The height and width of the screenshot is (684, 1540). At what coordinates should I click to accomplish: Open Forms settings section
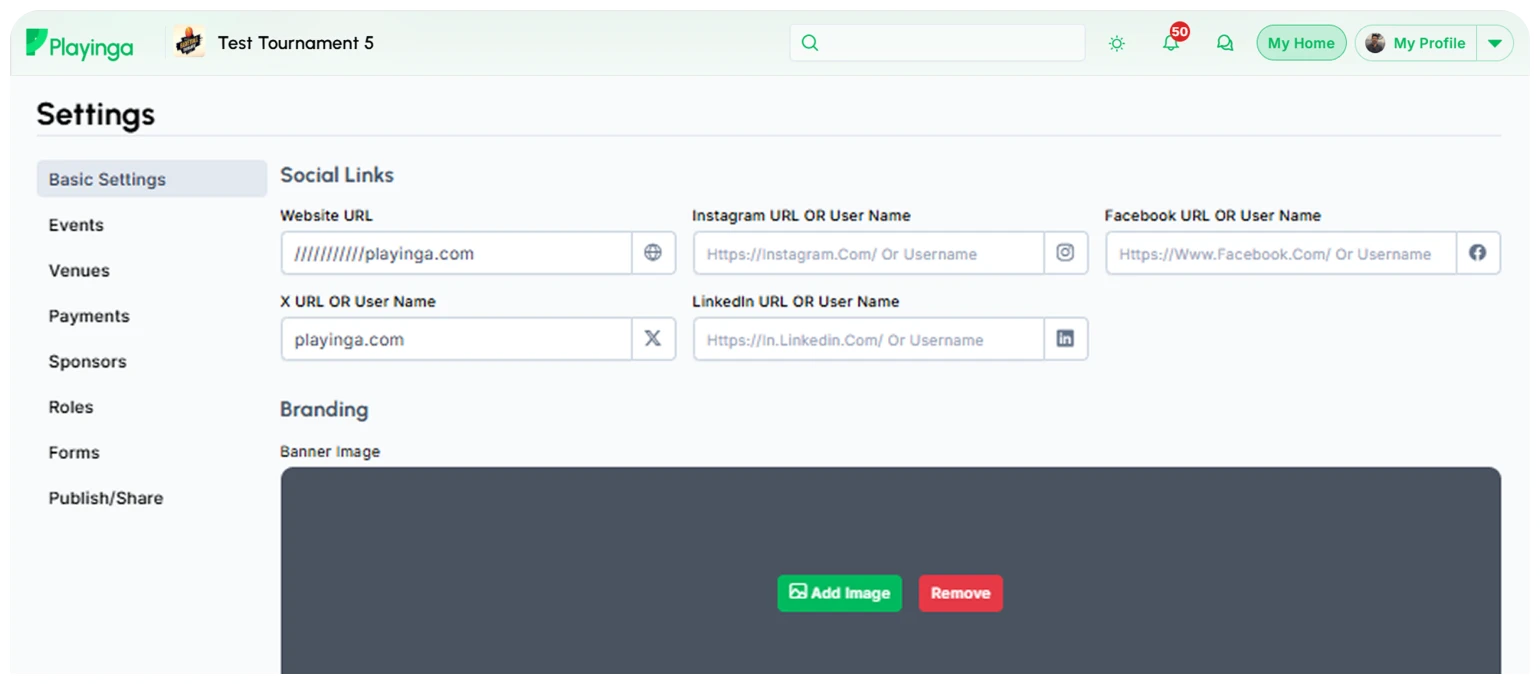coord(74,452)
